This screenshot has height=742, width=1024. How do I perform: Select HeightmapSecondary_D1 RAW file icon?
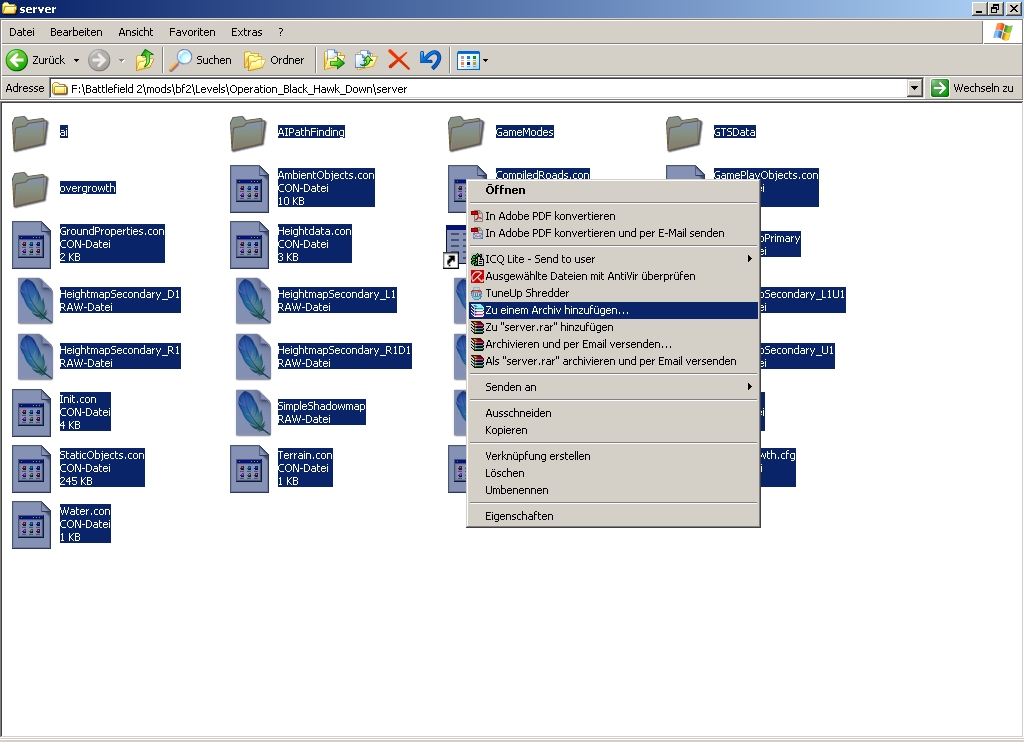pos(35,301)
